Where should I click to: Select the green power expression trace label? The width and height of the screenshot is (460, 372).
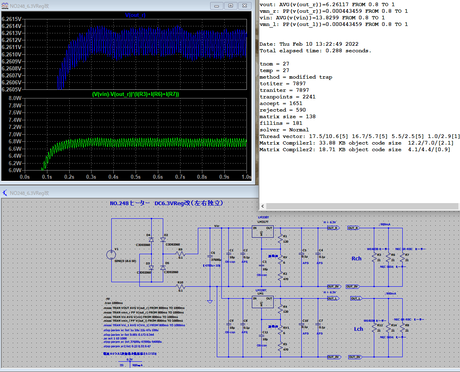135,95
